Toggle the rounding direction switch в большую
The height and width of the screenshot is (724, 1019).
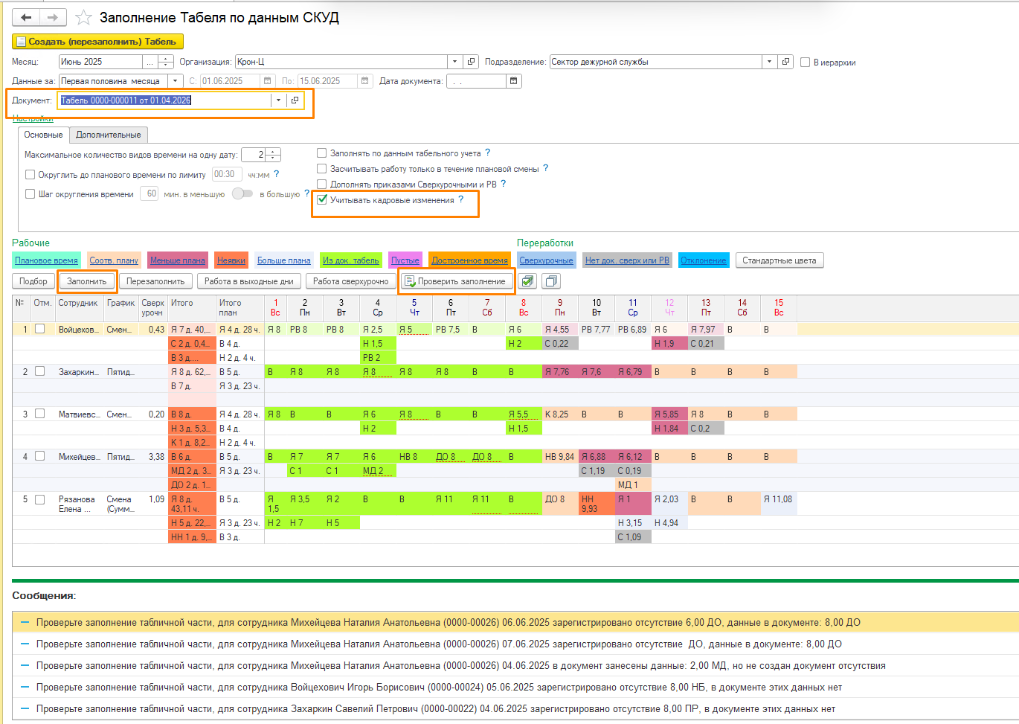(242, 194)
